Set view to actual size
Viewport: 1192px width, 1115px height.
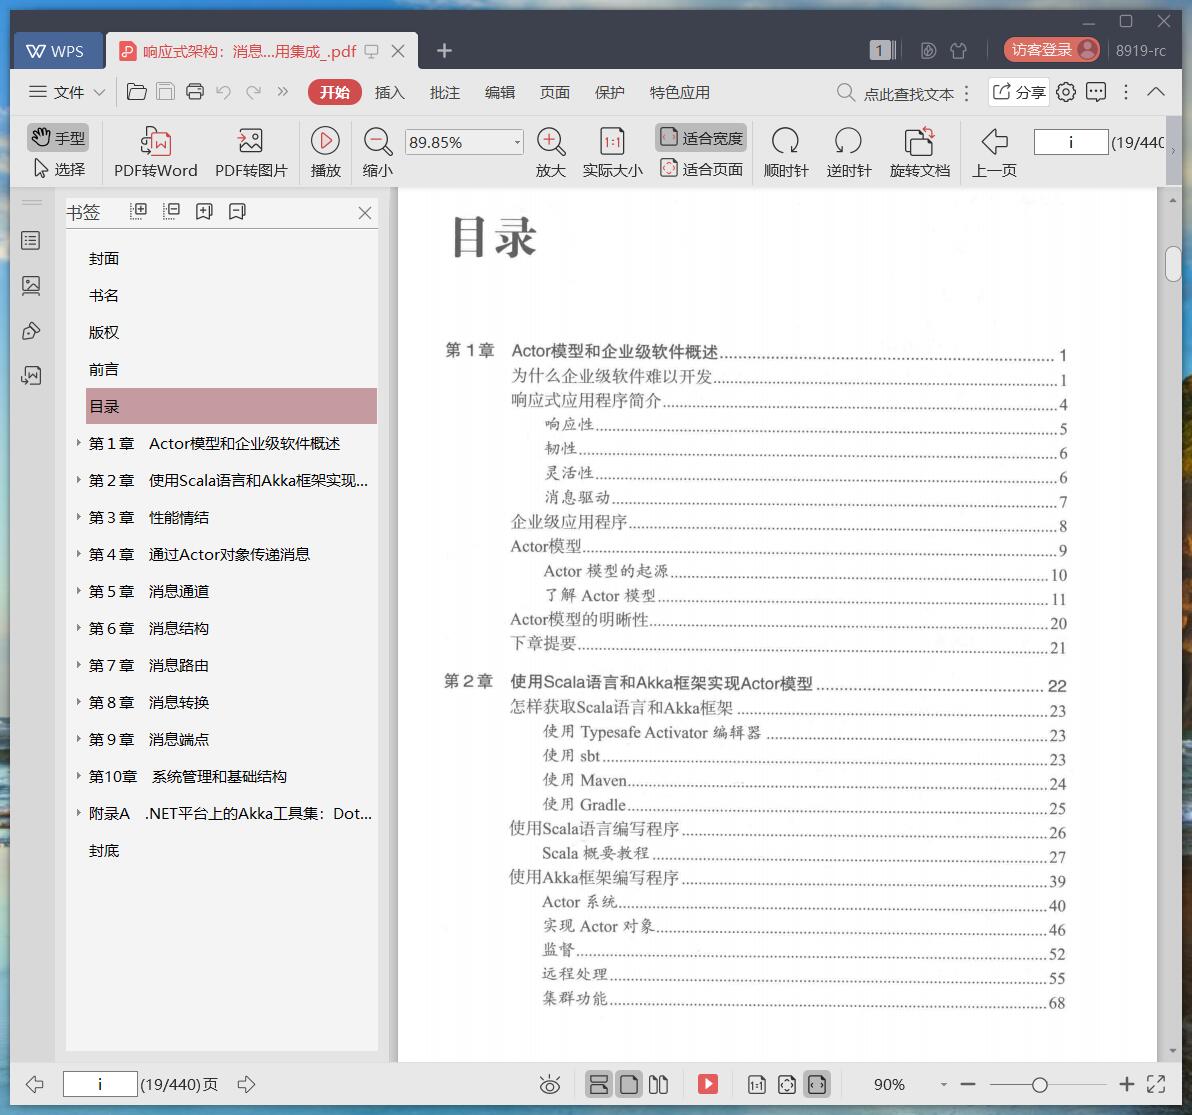(x=612, y=152)
